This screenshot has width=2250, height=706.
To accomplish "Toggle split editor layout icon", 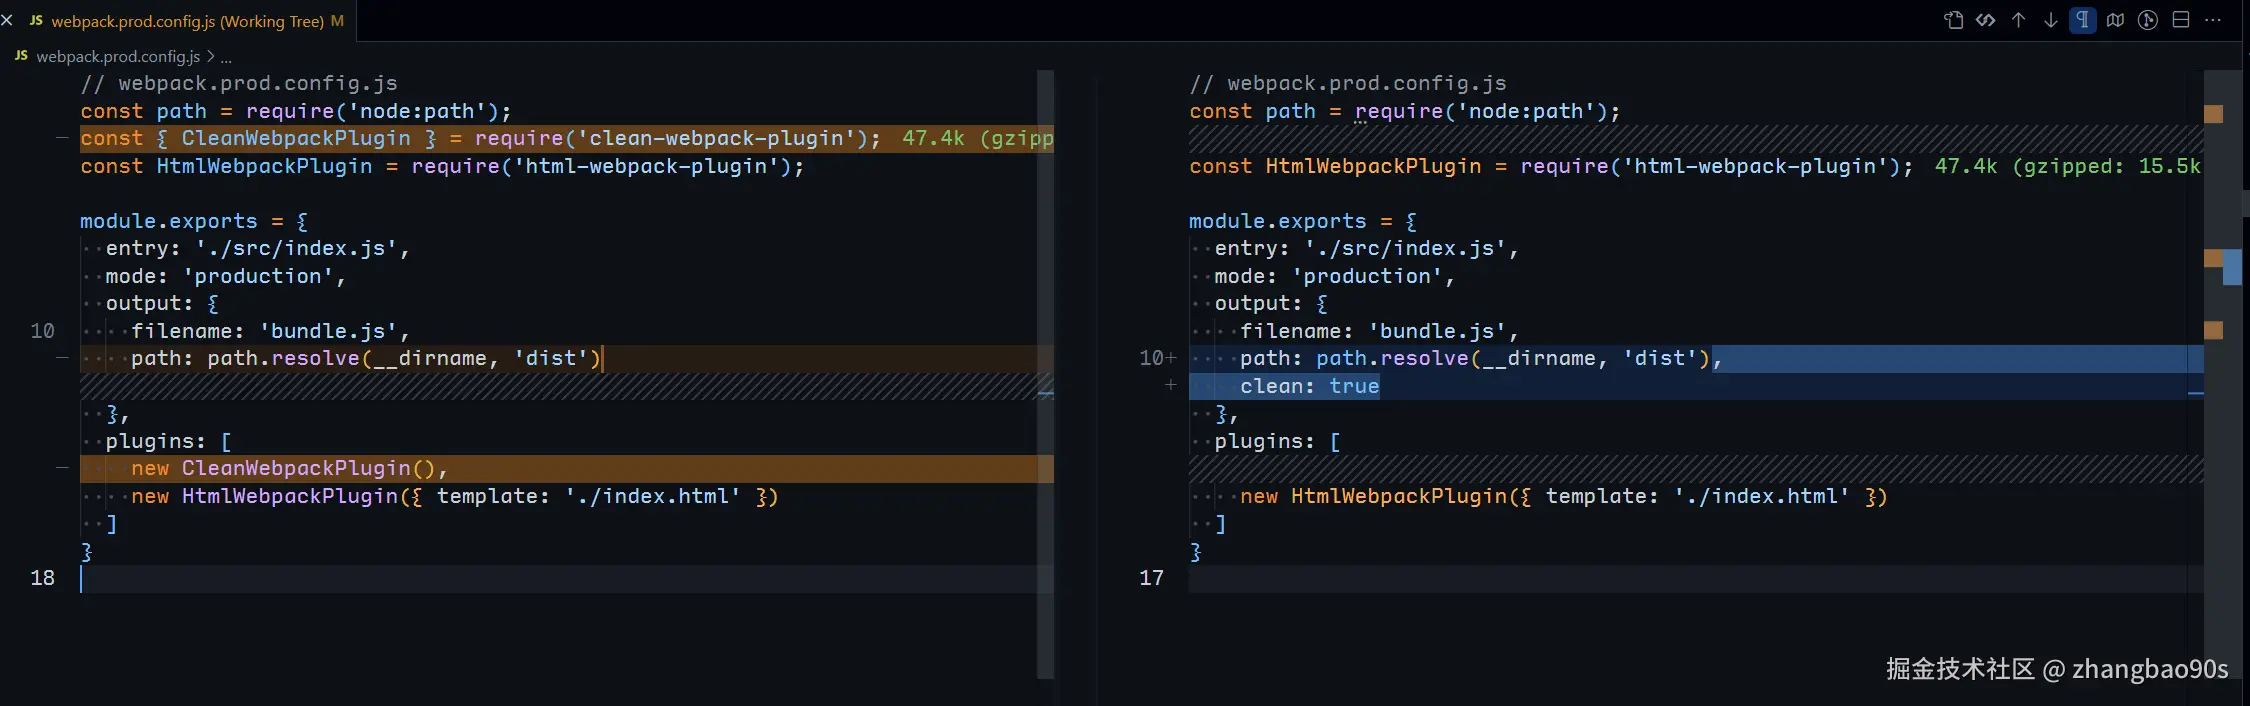I will (x=2181, y=20).
